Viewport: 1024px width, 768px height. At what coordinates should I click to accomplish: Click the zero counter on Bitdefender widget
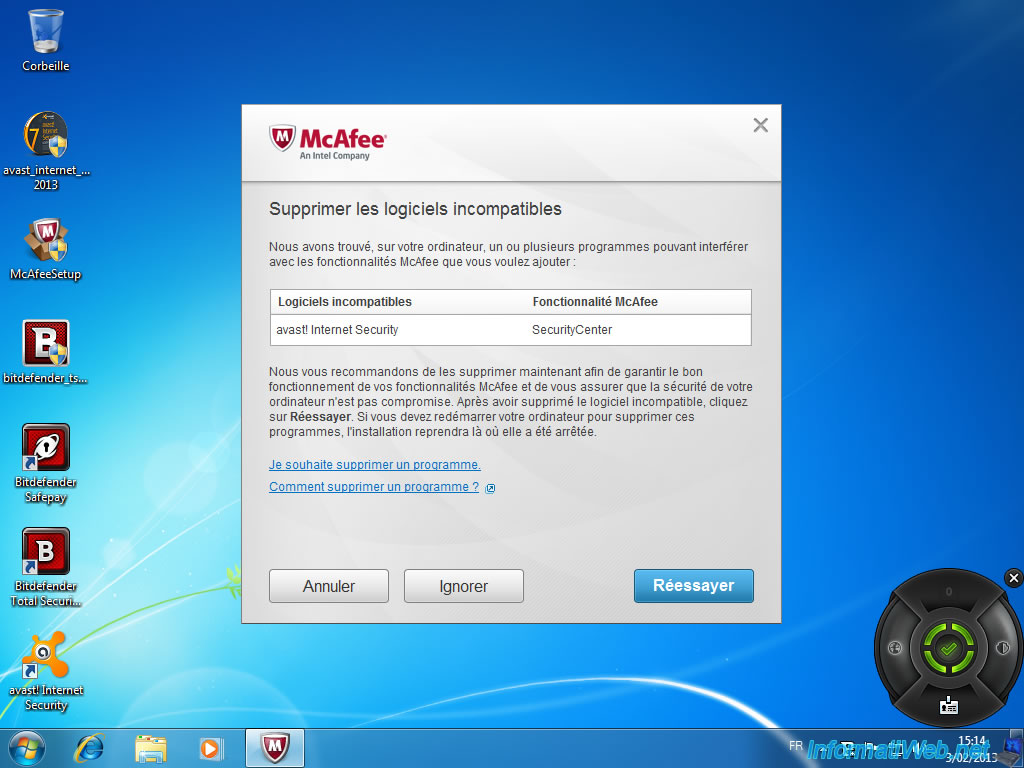point(949,592)
